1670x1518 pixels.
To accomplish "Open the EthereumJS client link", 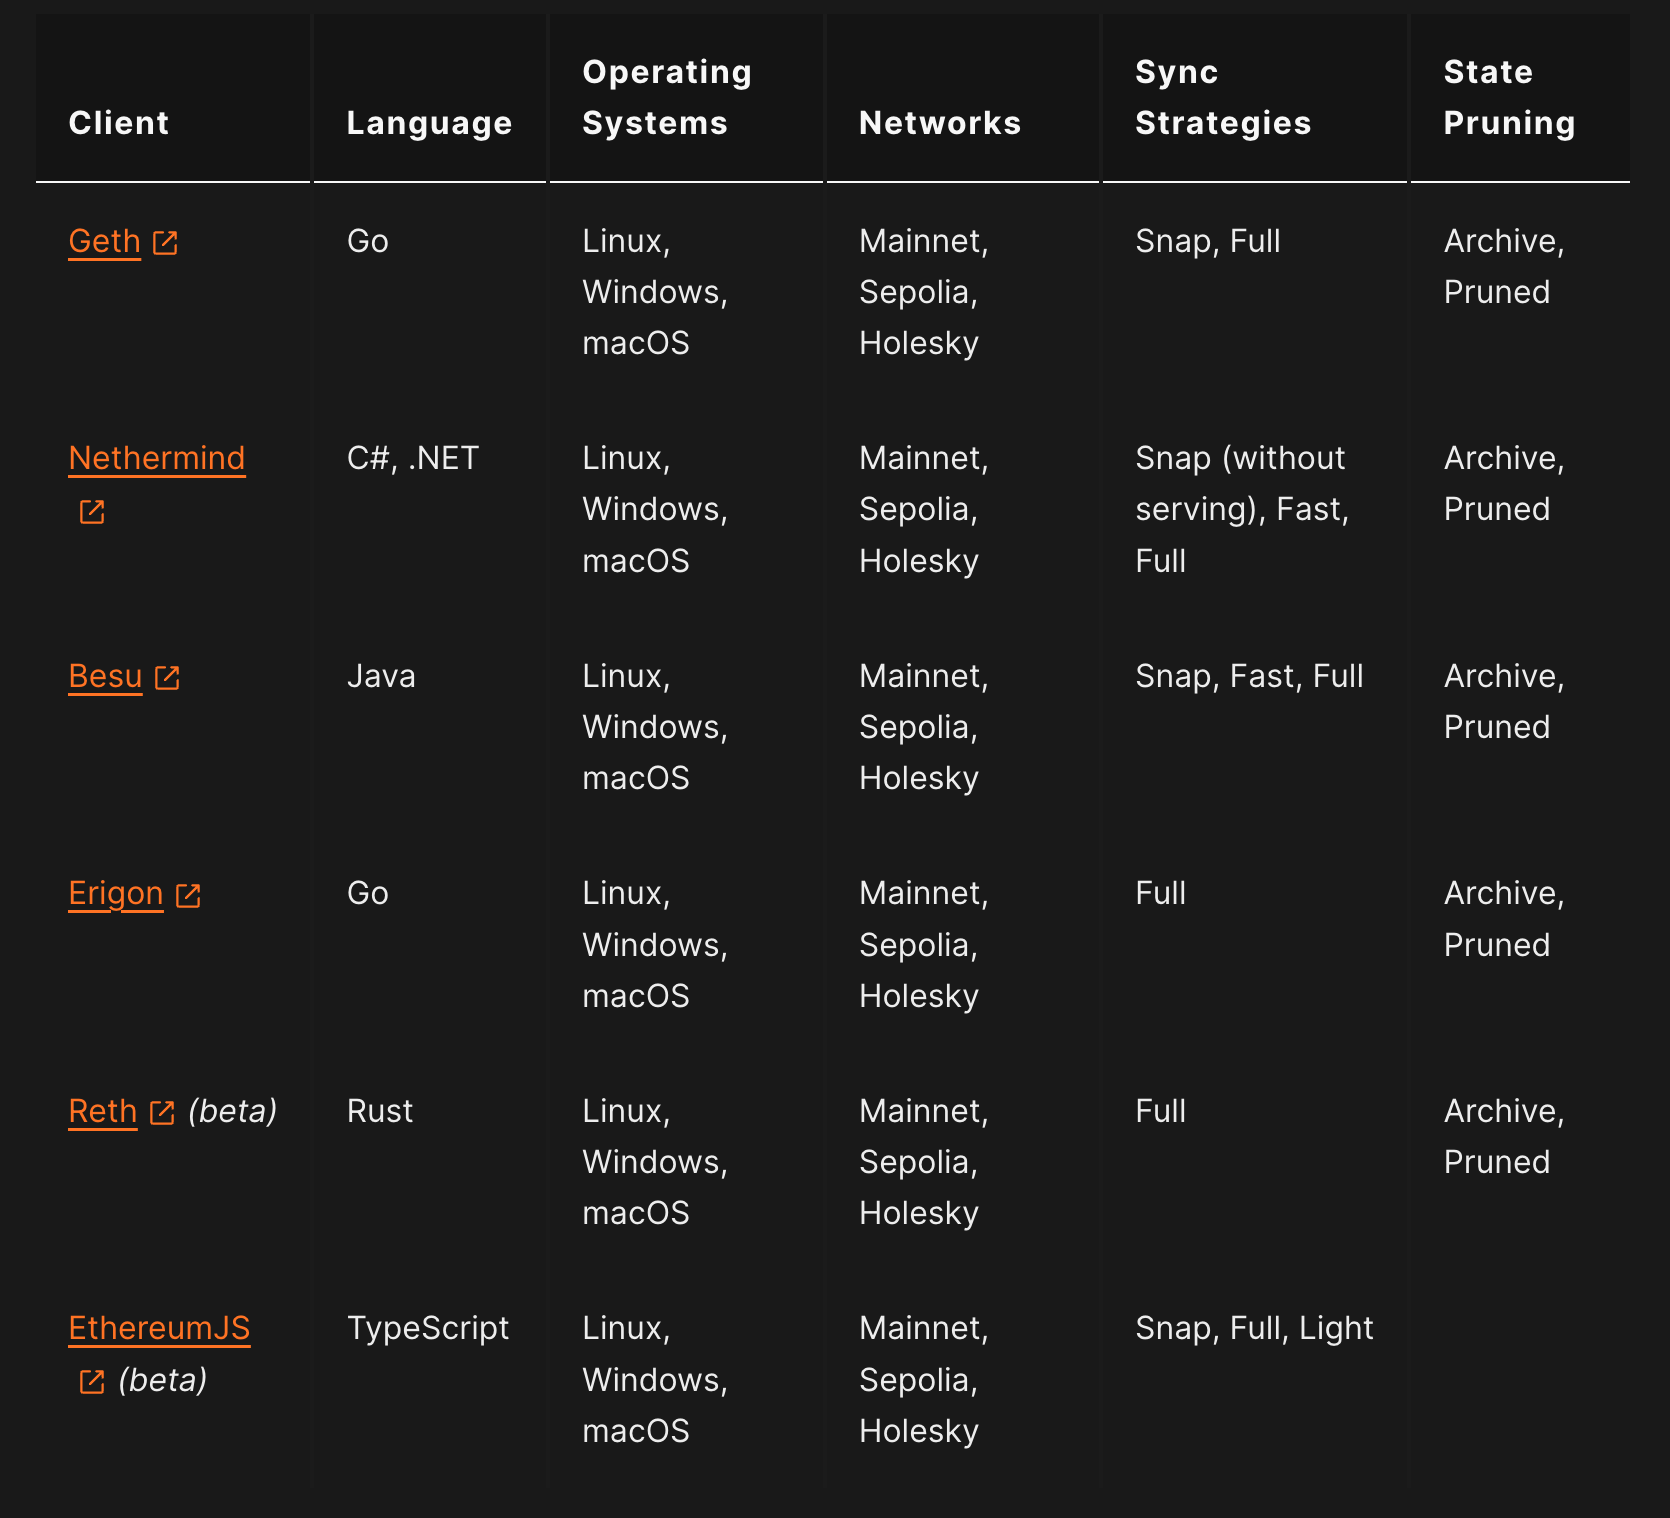I will point(159,1328).
